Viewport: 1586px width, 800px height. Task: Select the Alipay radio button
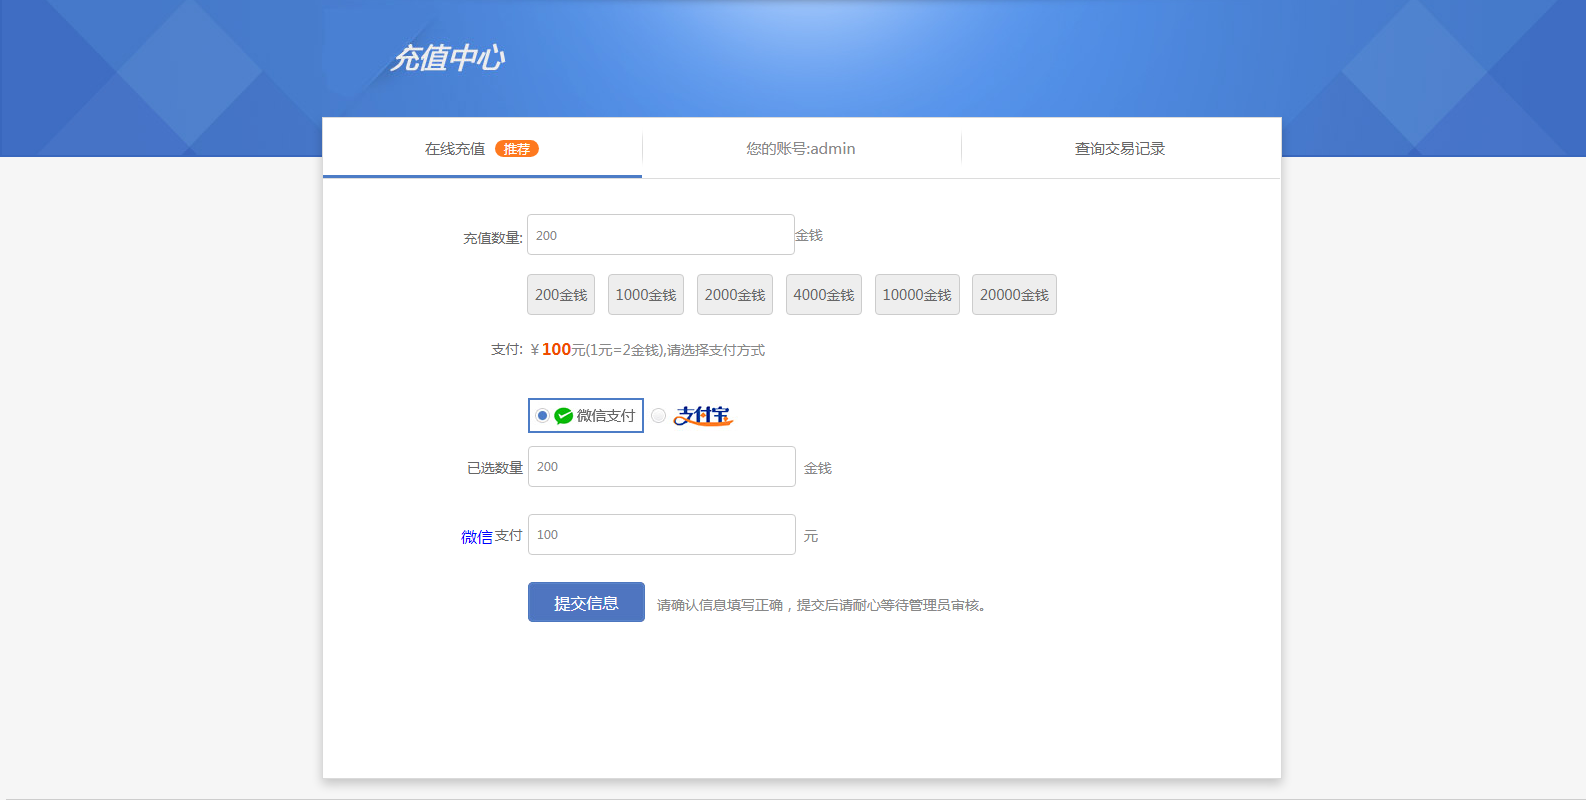[658, 416]
